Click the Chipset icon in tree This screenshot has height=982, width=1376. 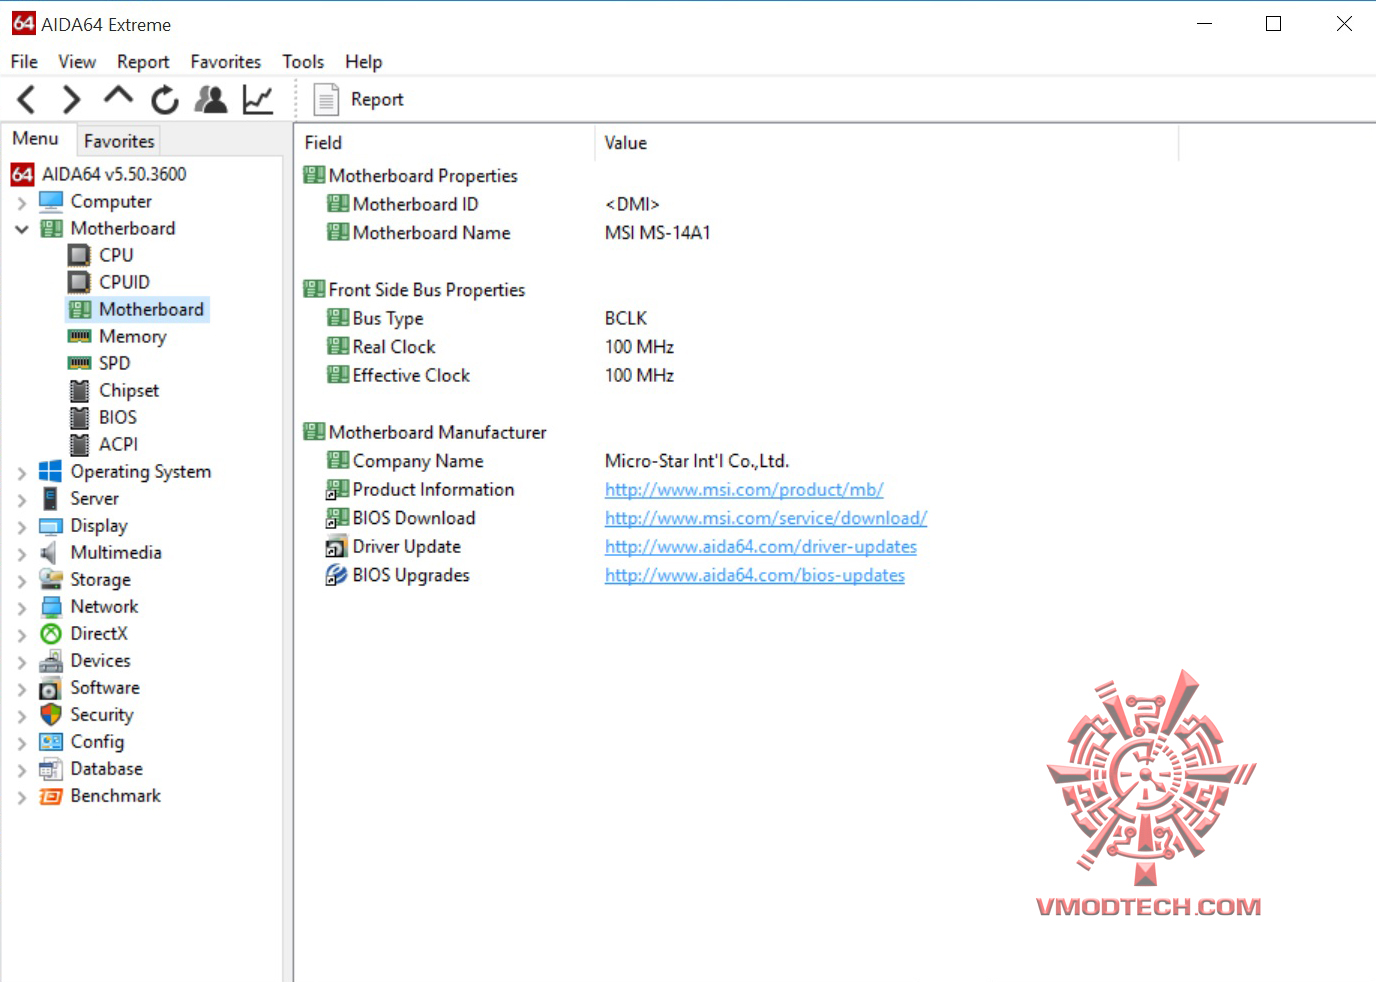coord(79,390)
